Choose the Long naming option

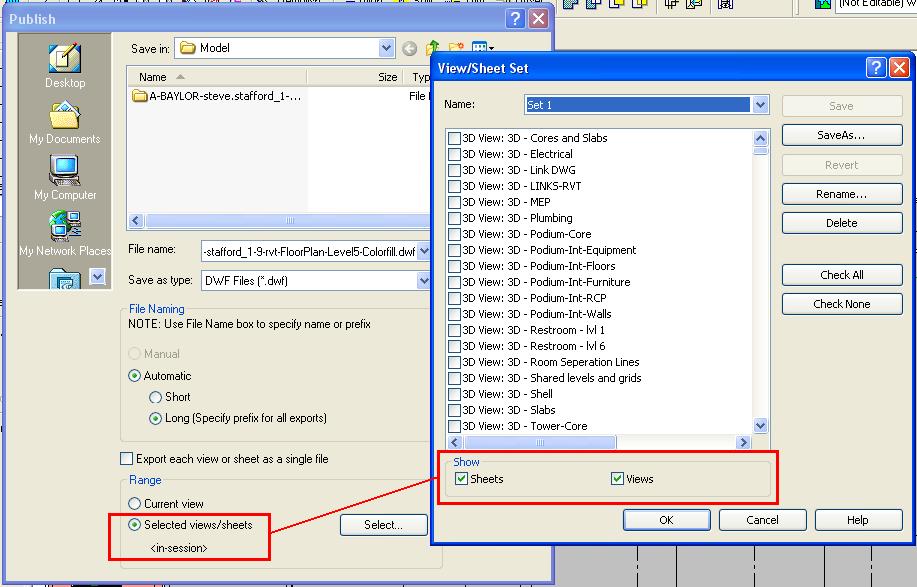click(155, 419)
